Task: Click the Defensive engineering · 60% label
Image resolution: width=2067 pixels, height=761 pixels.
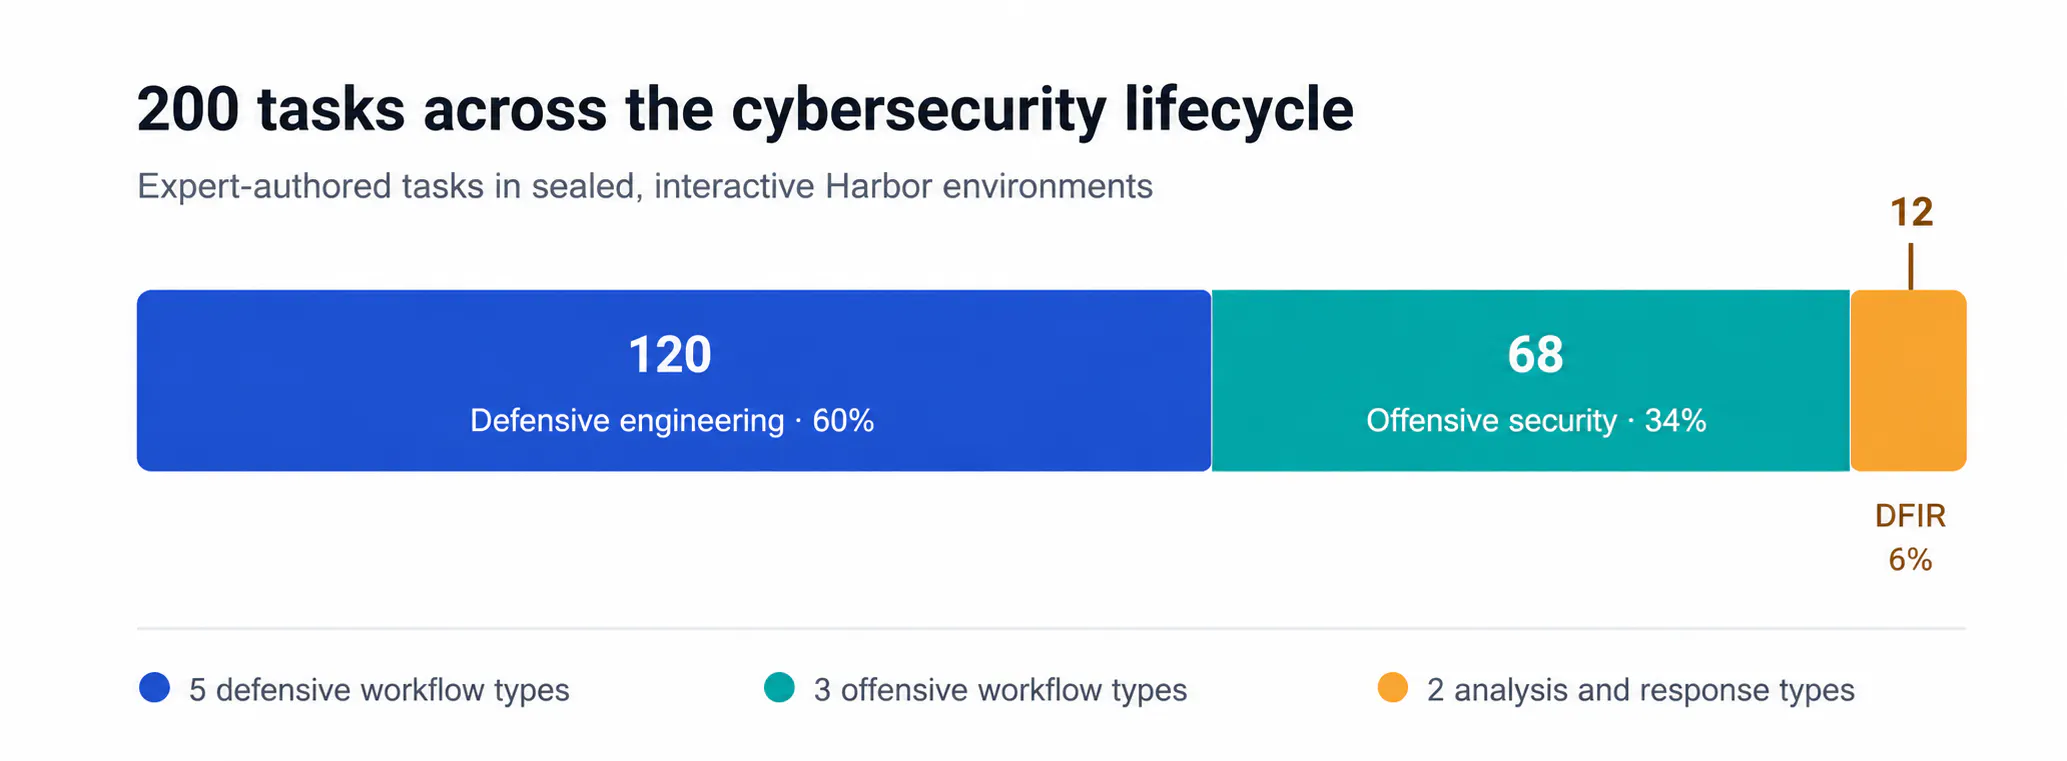Action: tap(672, 421)
